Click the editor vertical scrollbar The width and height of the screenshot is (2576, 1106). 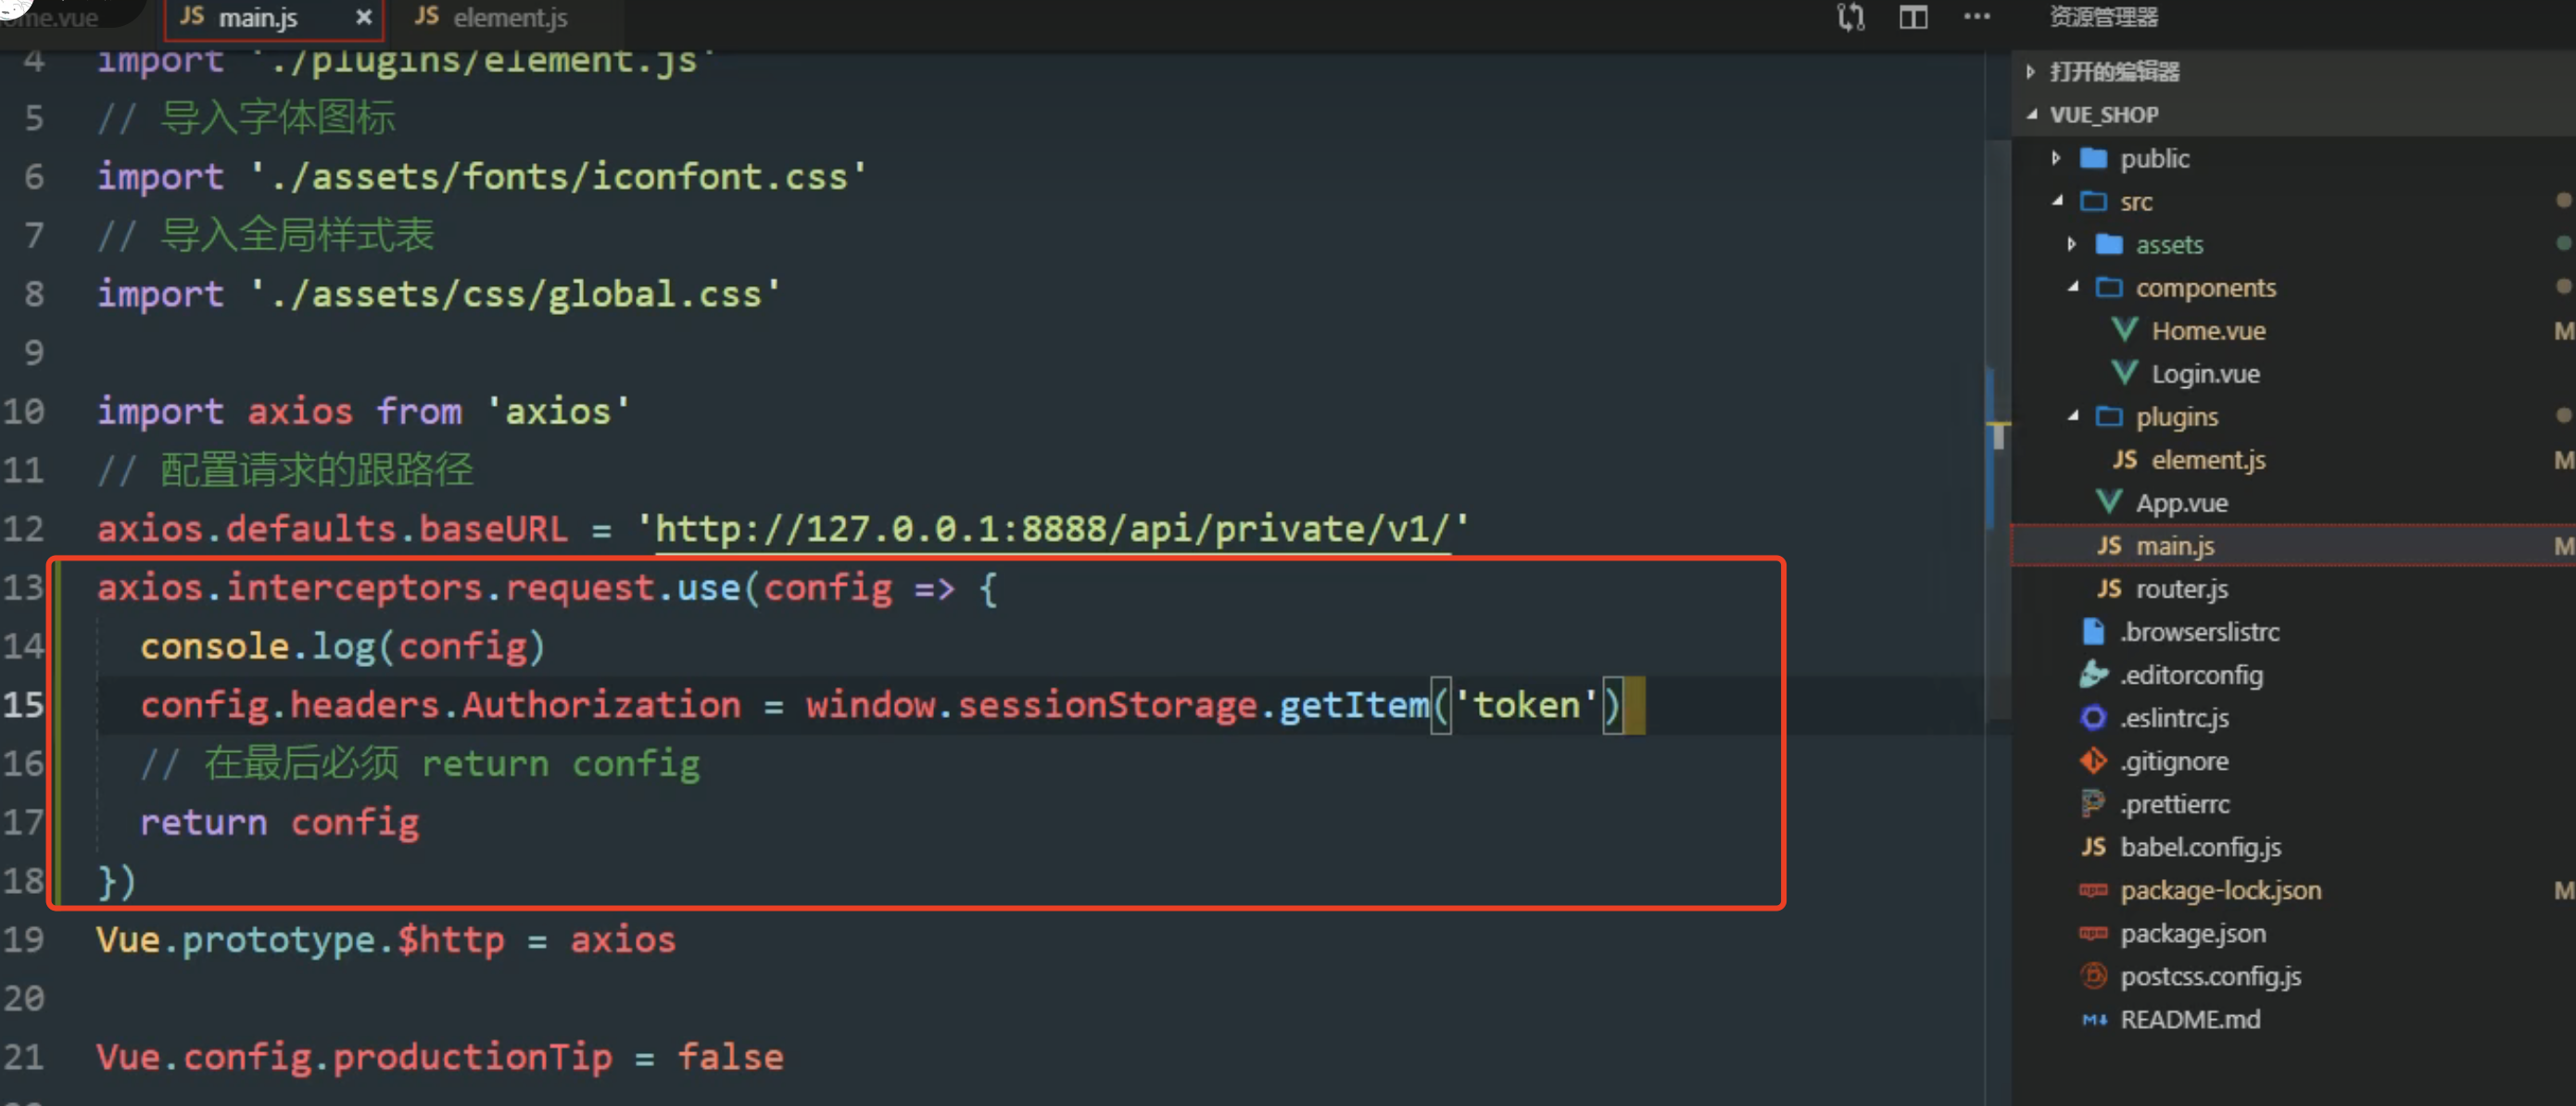[x=1997, y=430]
